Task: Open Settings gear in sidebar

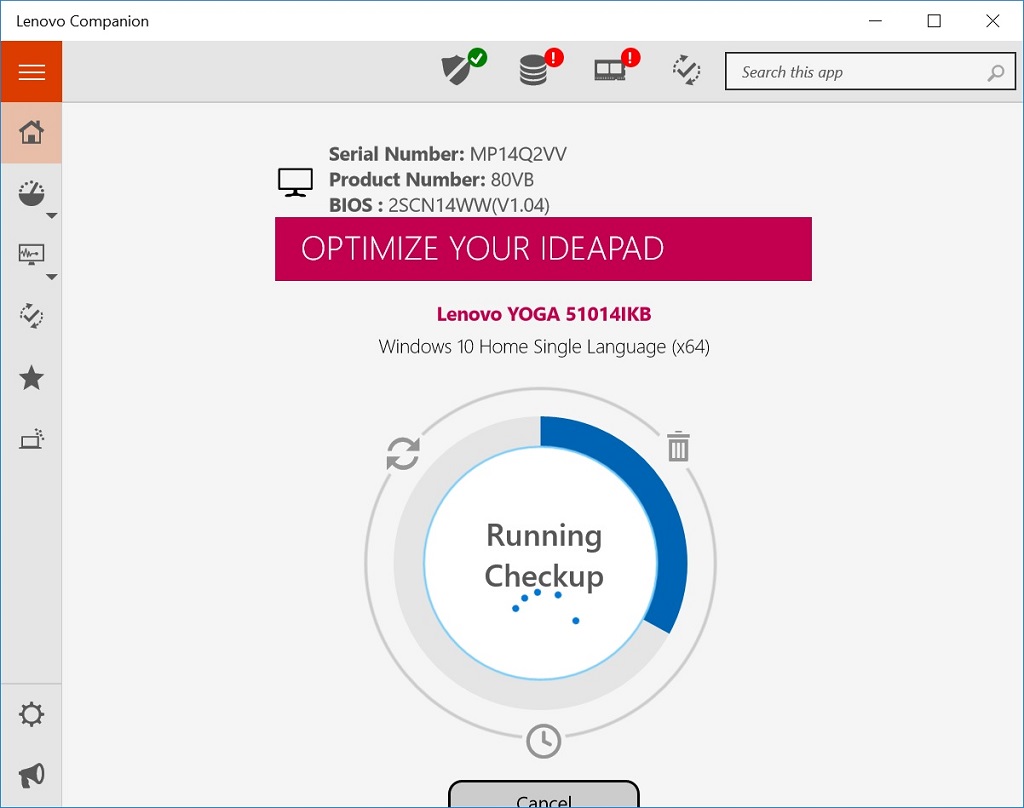Action: pyautogui.click(x=31, y=714)
